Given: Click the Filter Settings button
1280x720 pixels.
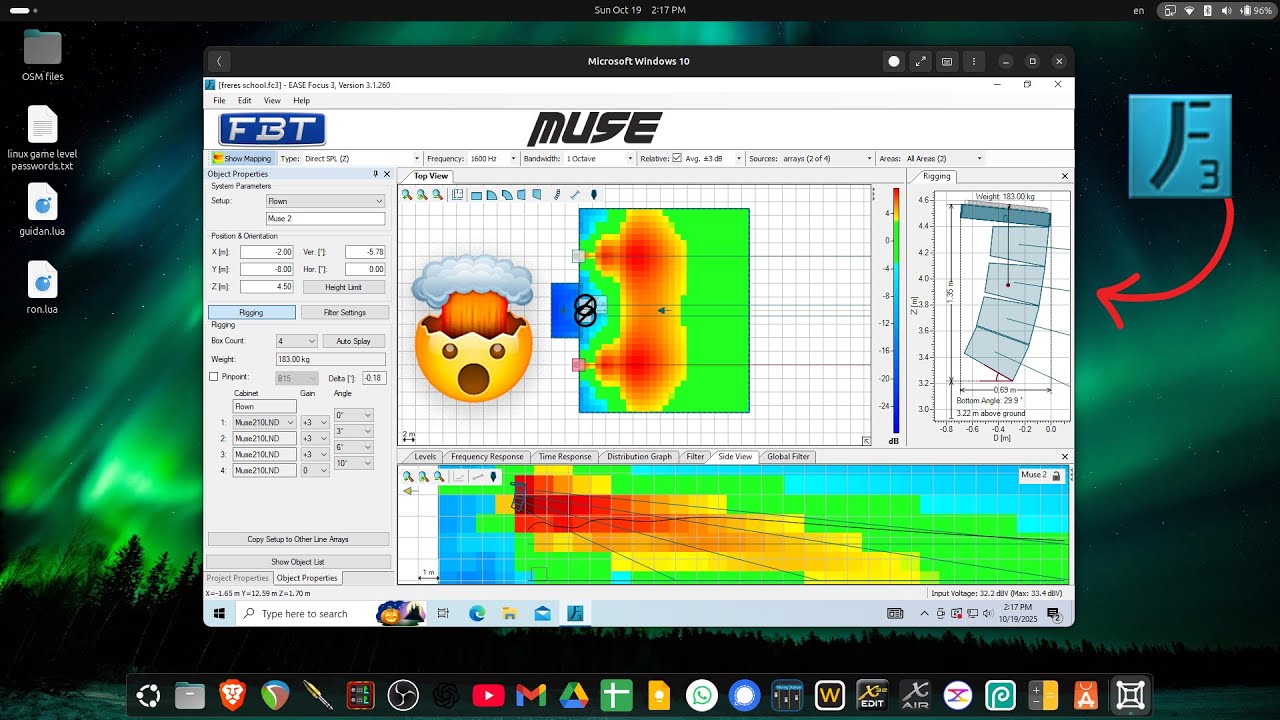Looking at the screenshot, I should click(x=345, y=313).
